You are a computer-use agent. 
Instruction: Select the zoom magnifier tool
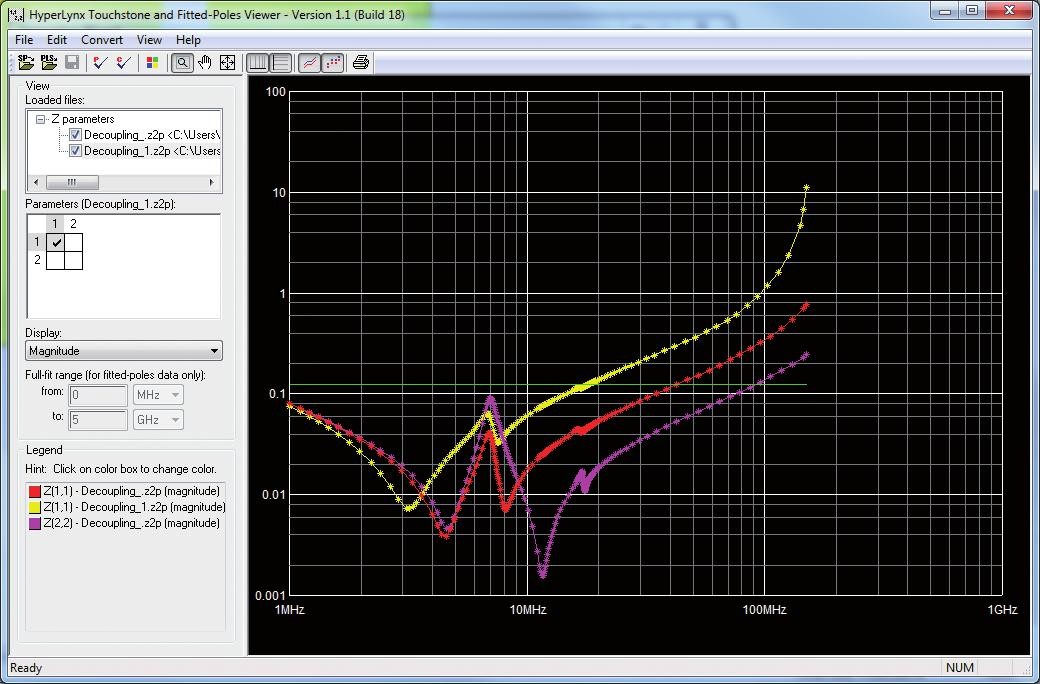pyautogui.click(x=182, y=63)
